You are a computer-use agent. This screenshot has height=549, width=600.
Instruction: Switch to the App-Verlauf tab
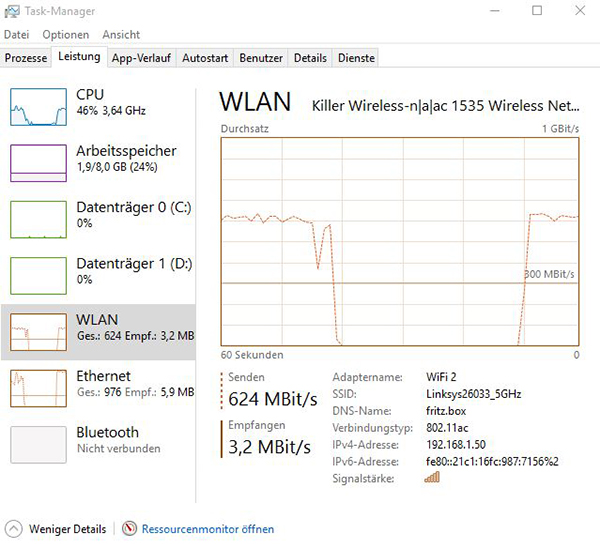pos(141,58)
